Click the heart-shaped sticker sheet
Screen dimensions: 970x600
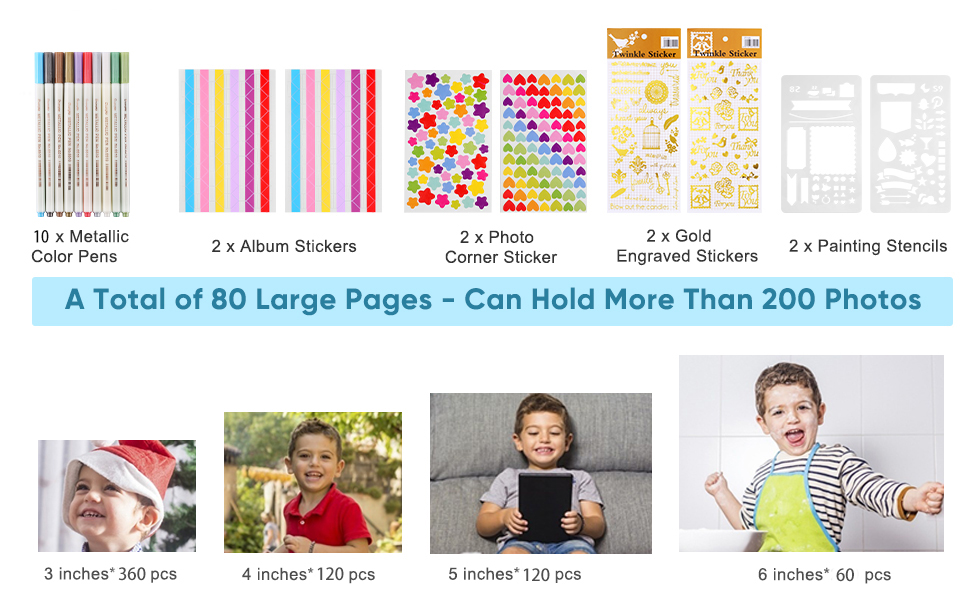543,141
